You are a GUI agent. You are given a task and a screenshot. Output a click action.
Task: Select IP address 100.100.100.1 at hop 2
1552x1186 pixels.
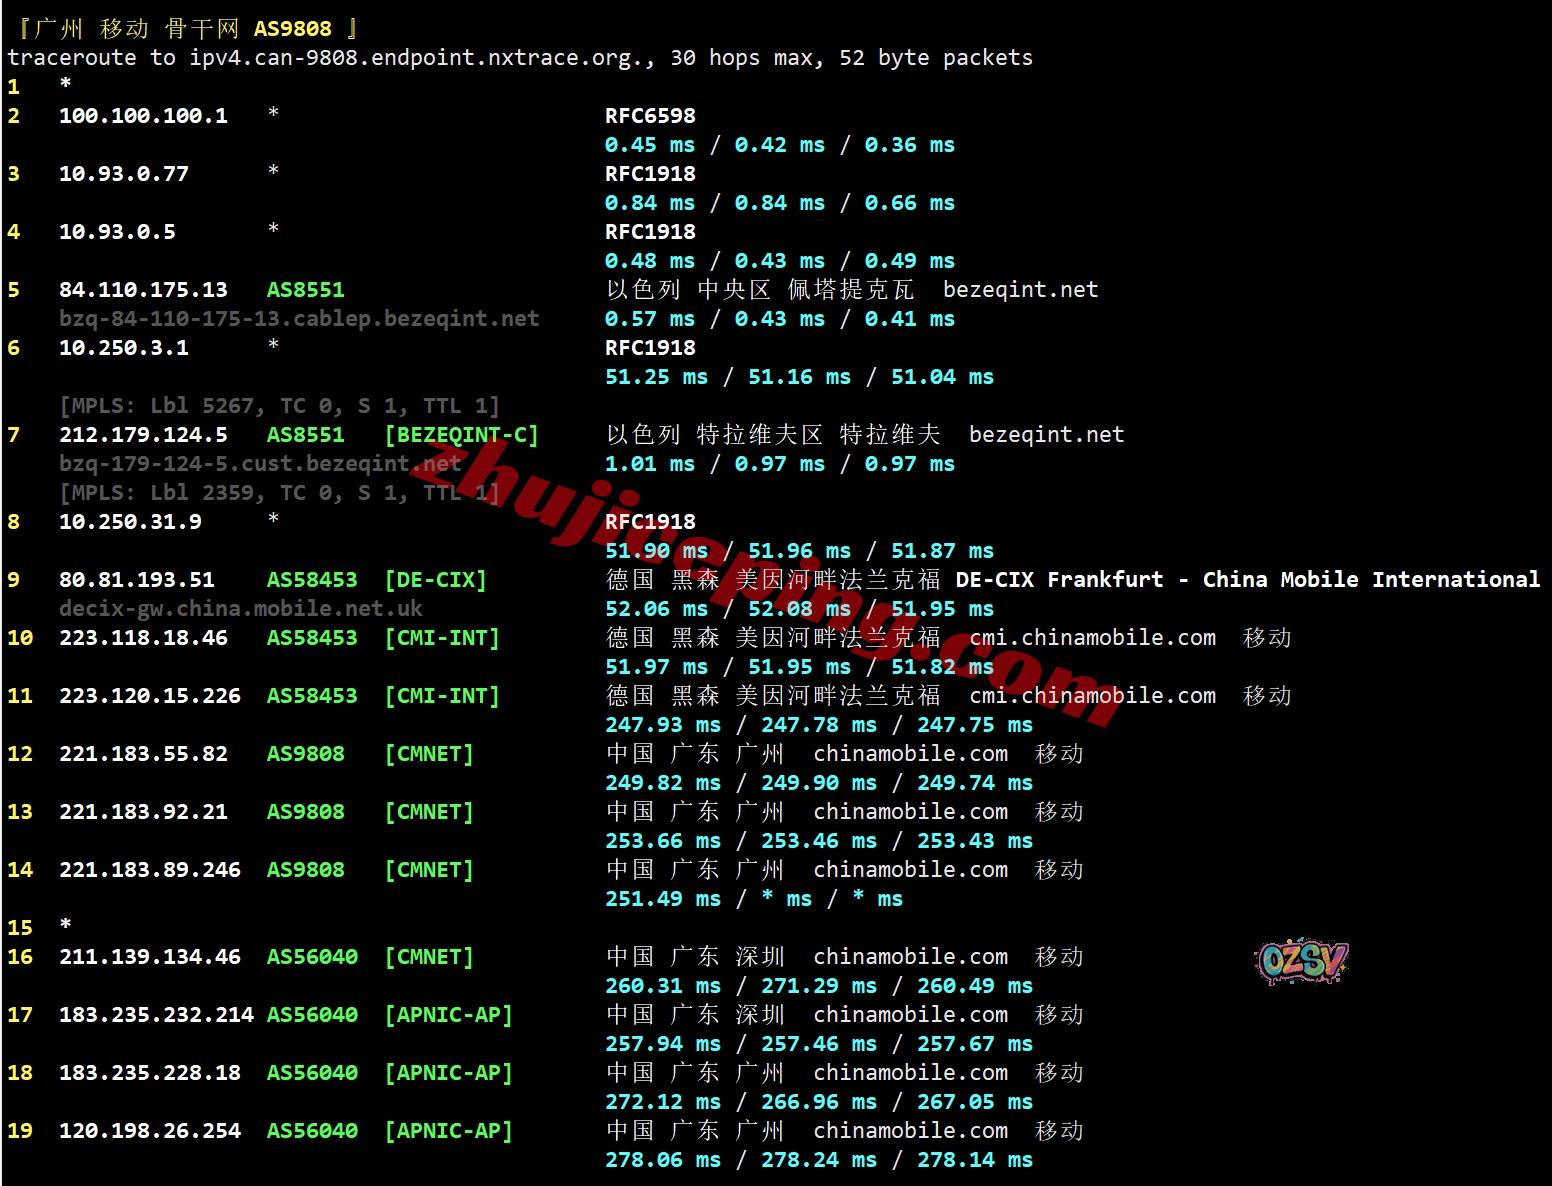[143, 116]
